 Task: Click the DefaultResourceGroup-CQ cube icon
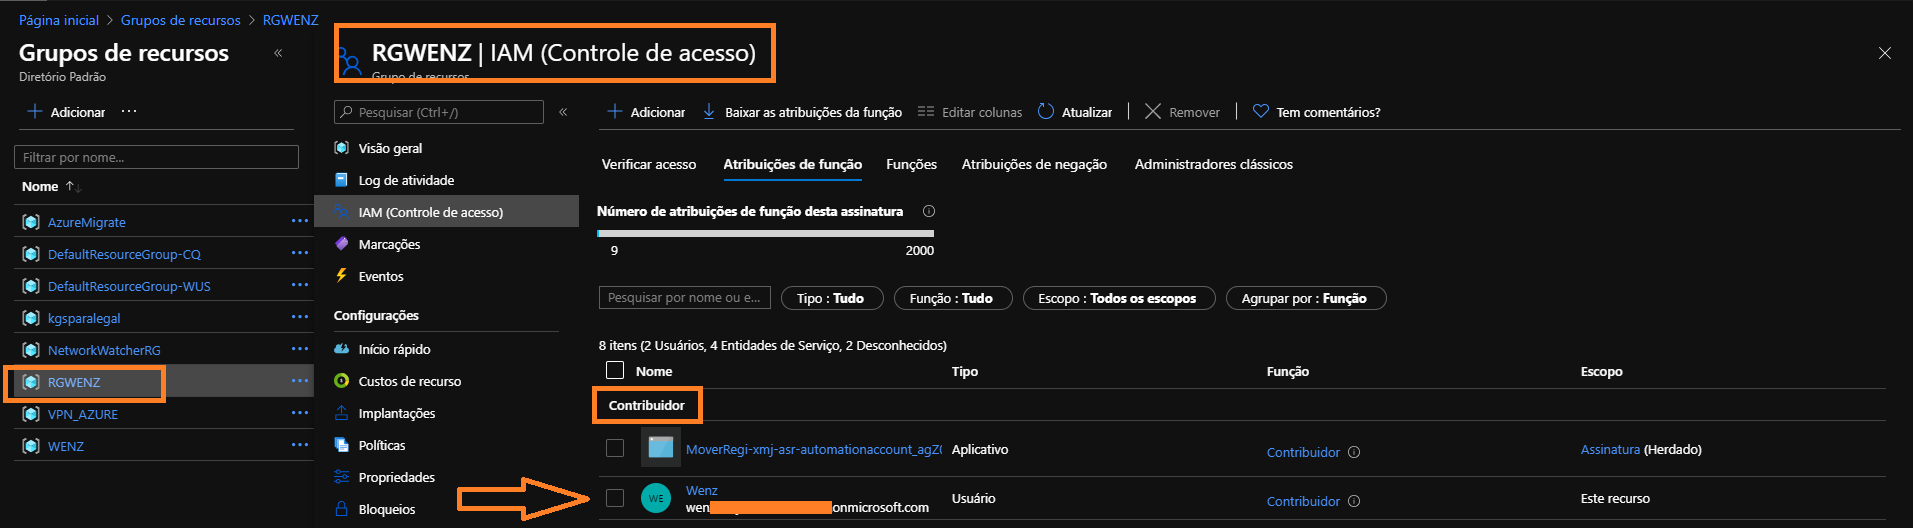pyautogui.click(x=31, y=254)
